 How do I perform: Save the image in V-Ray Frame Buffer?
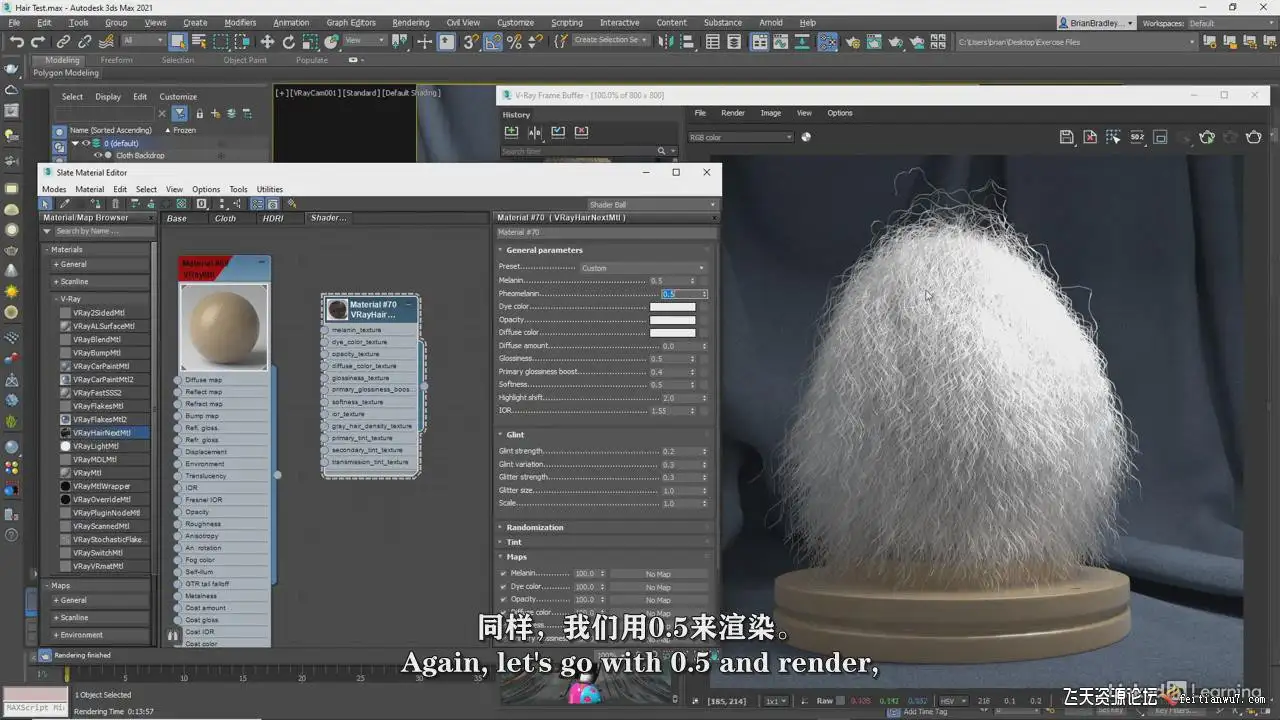coord(1066,137)
